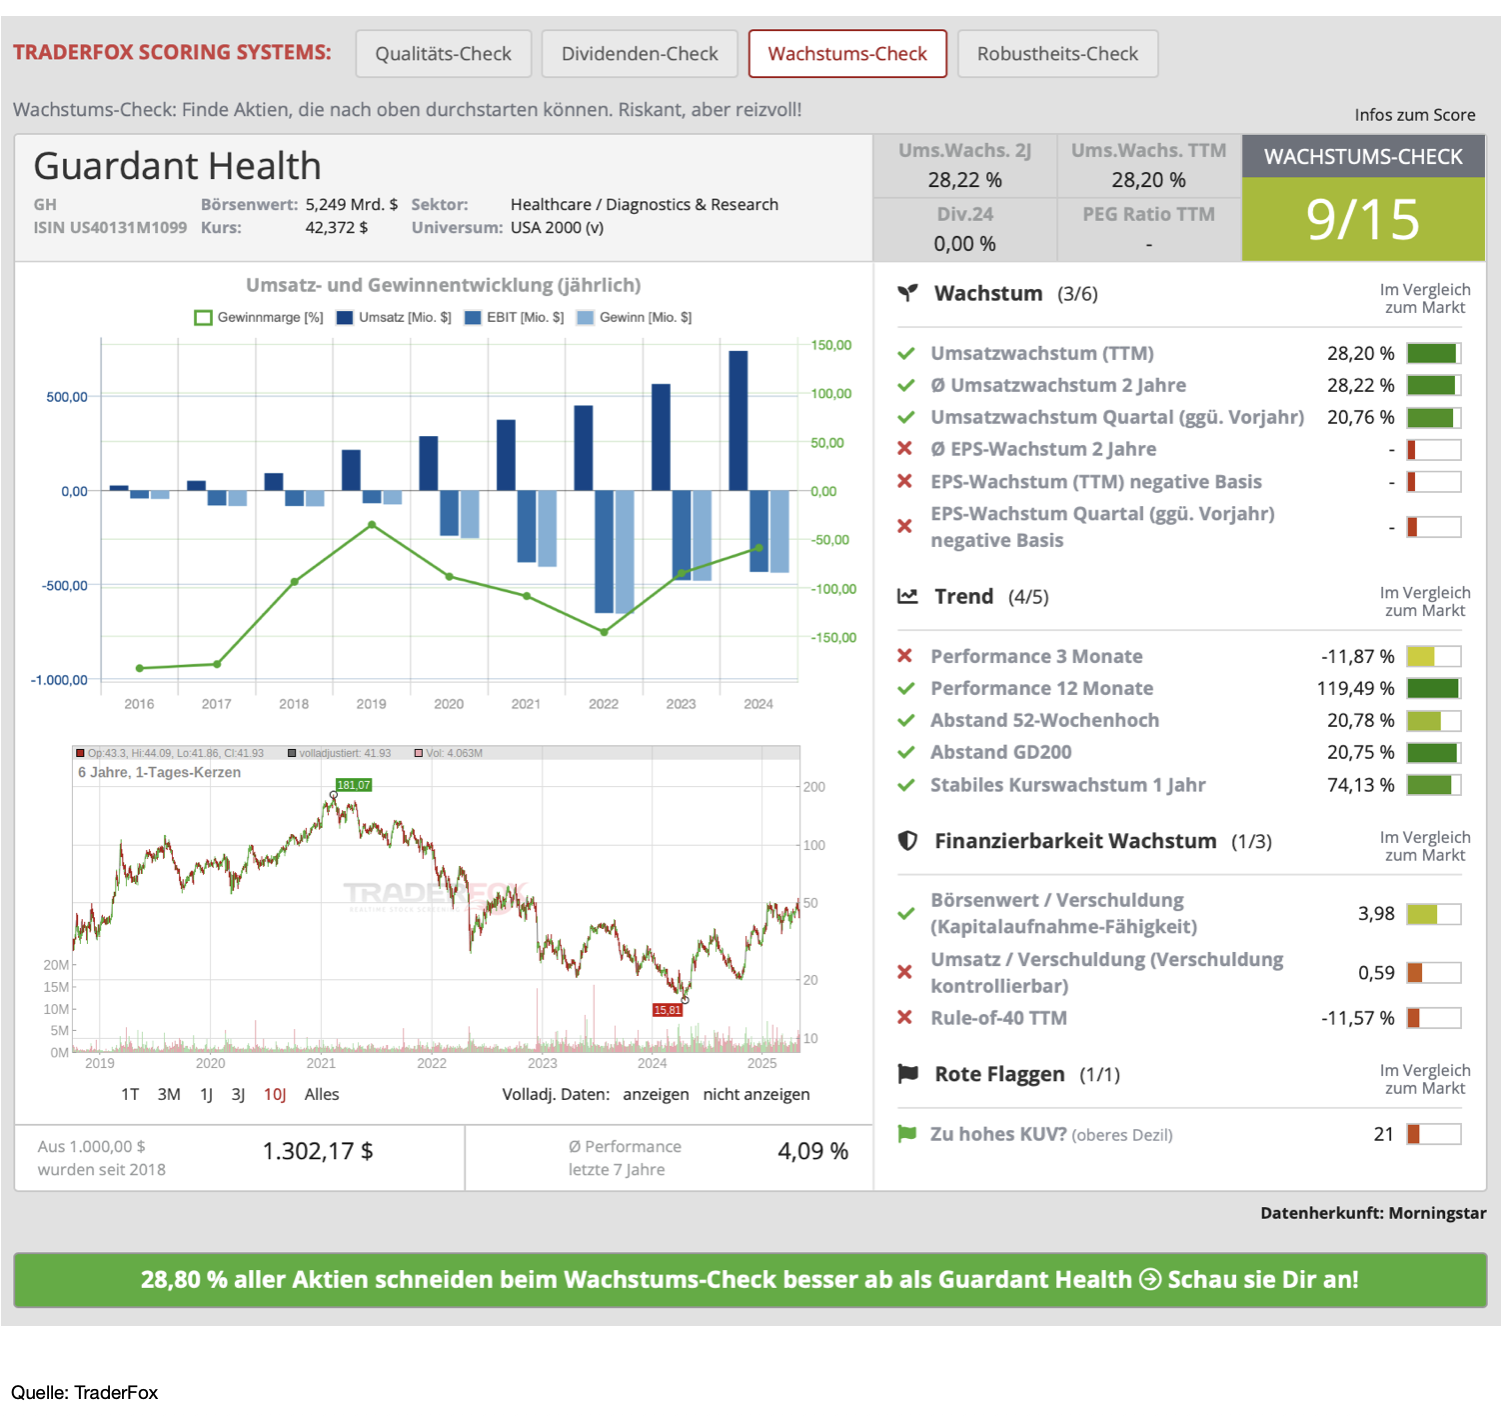Click the 1.302,17 $ value
1512x1416 pixels.
click(318, 1151)
